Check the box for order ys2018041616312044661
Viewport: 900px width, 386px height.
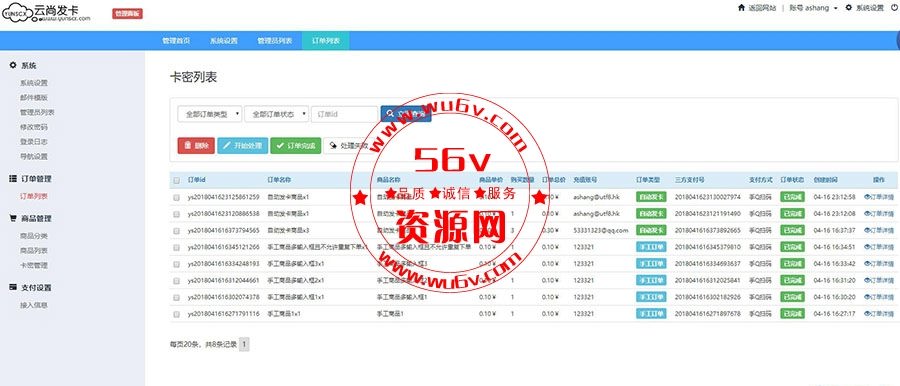click(x=177, y=281)
